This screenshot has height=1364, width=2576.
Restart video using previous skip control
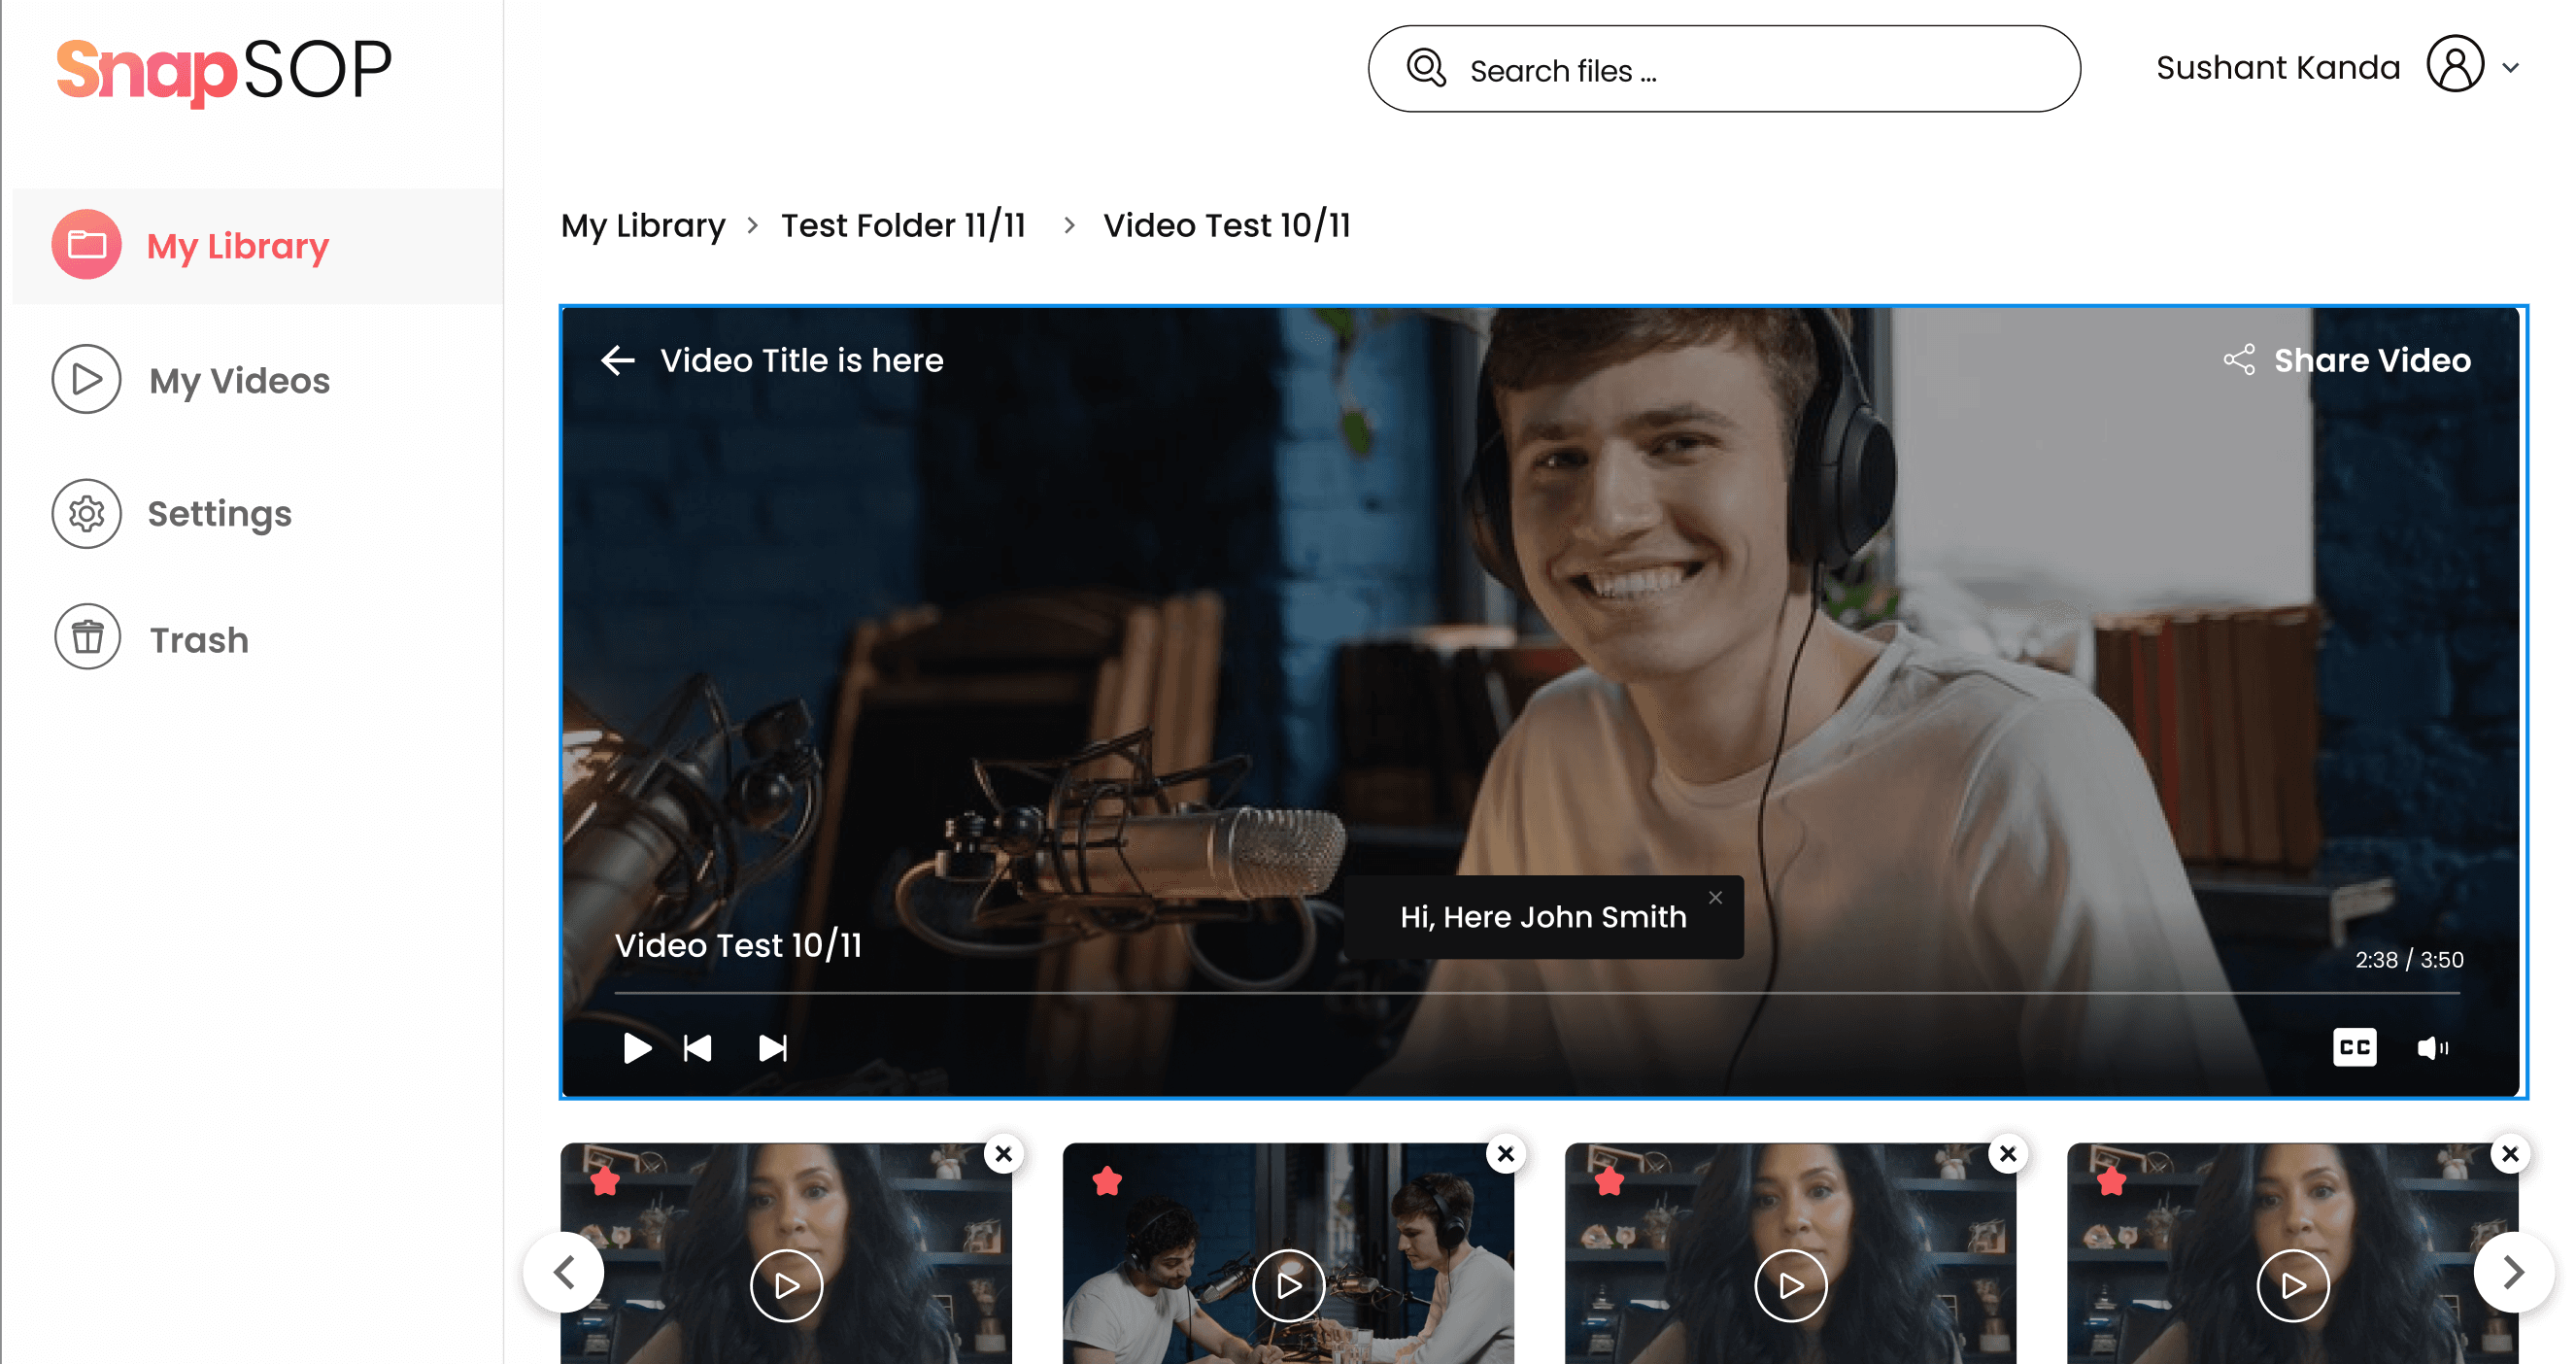pyautogui.click(x=698, y=1048)
